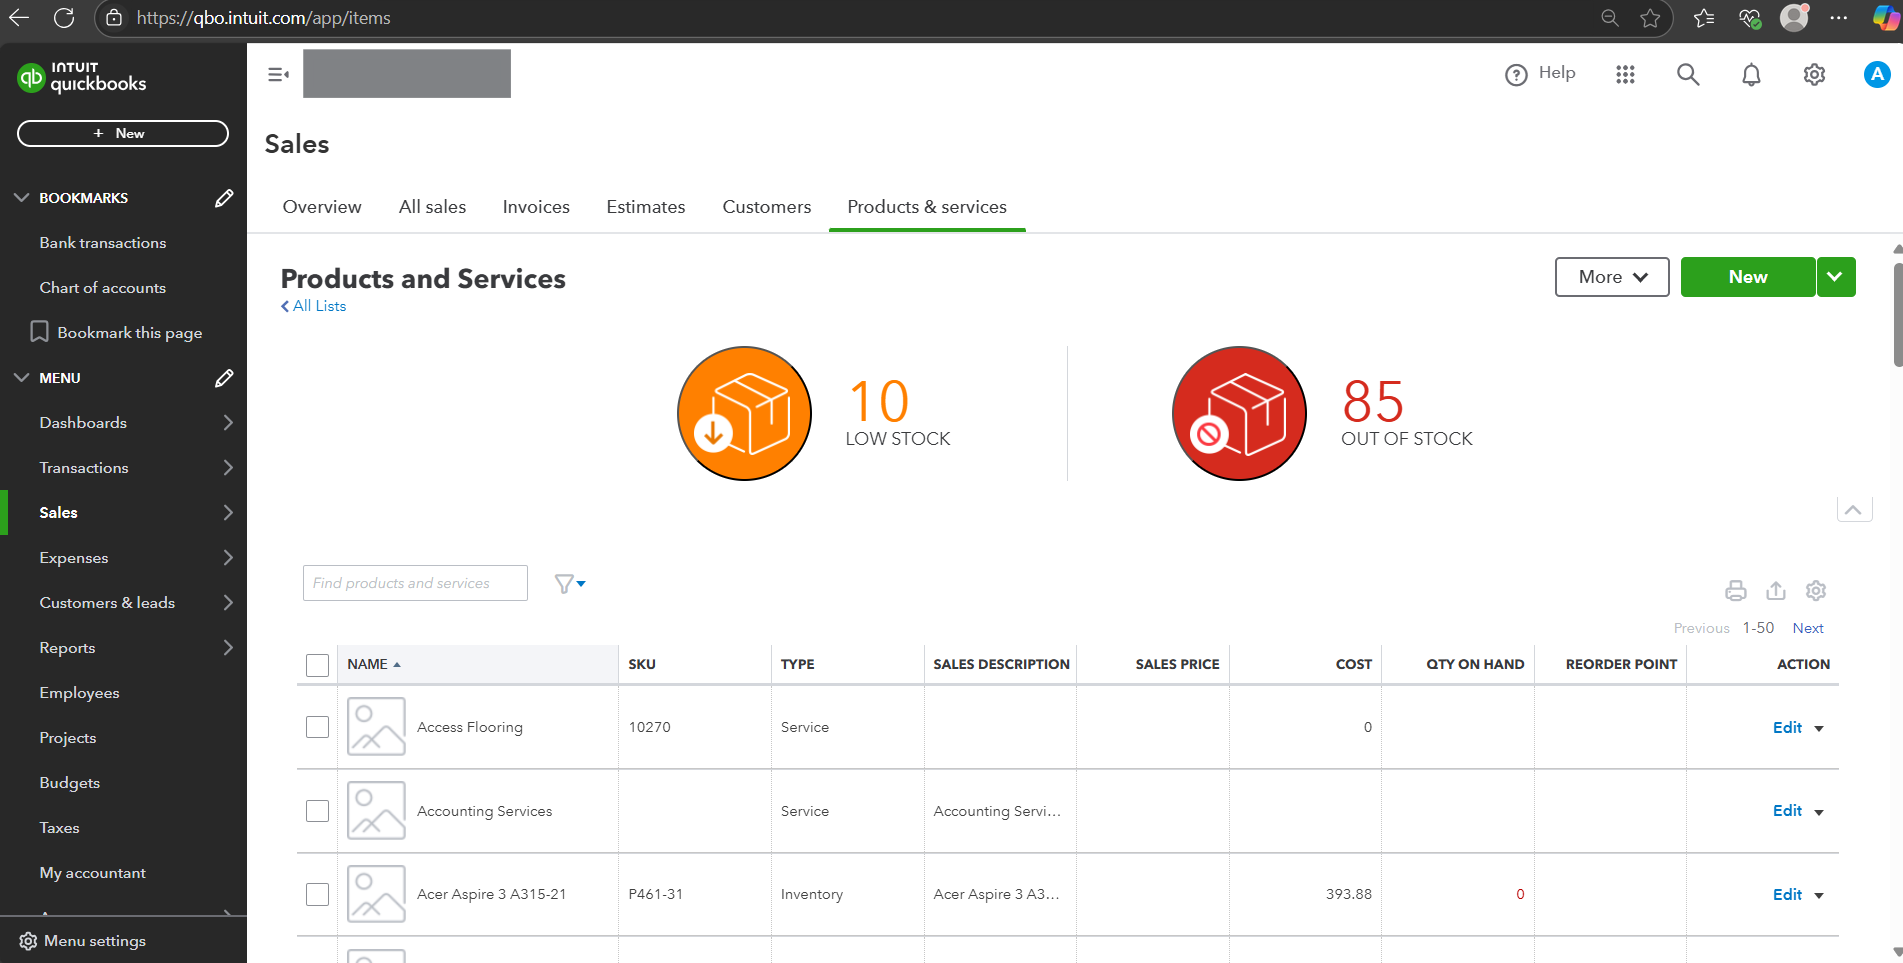Collapse the stock summary panel

(1853, 510)
